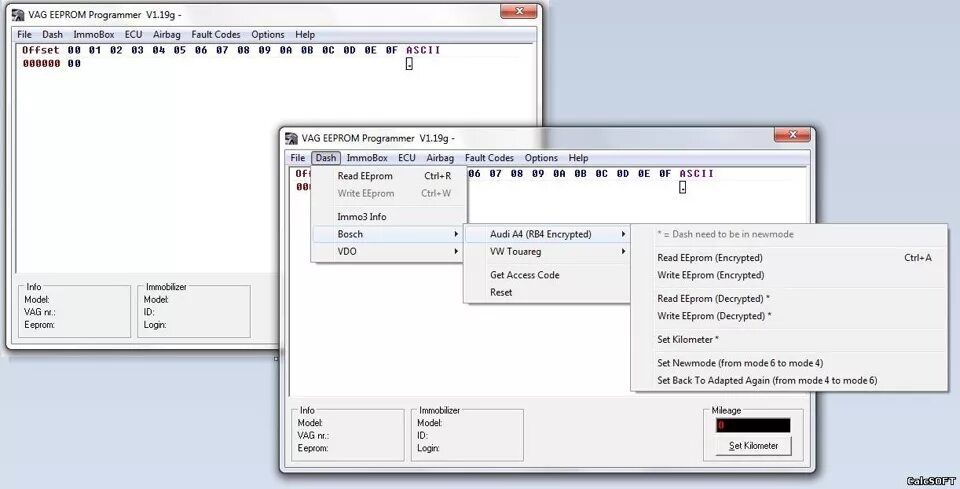Image resolution: width=960 pixels, height=489 pixels.
Task: Open Fault Codes menu in front window
Action: [x=489, y=158]
